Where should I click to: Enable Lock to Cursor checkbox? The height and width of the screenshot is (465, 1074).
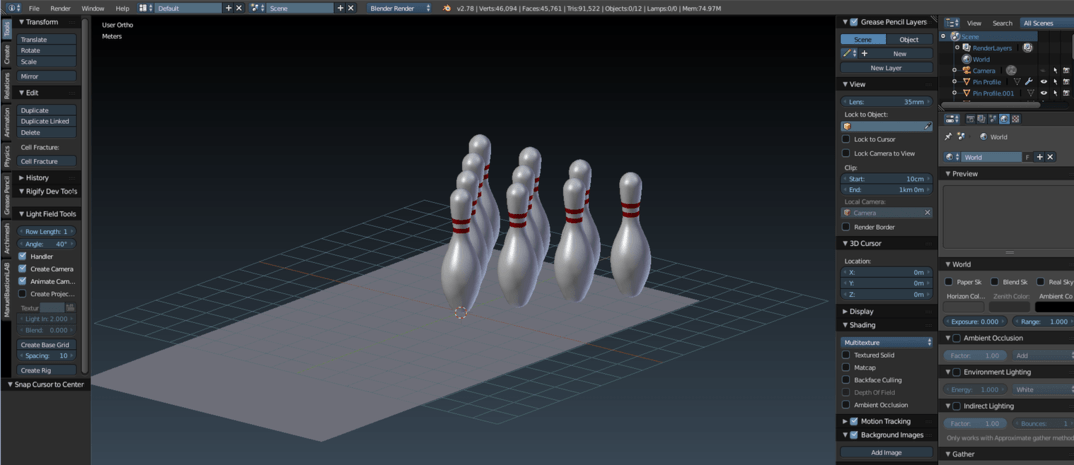pyautogui.click(x=846, y=139)
